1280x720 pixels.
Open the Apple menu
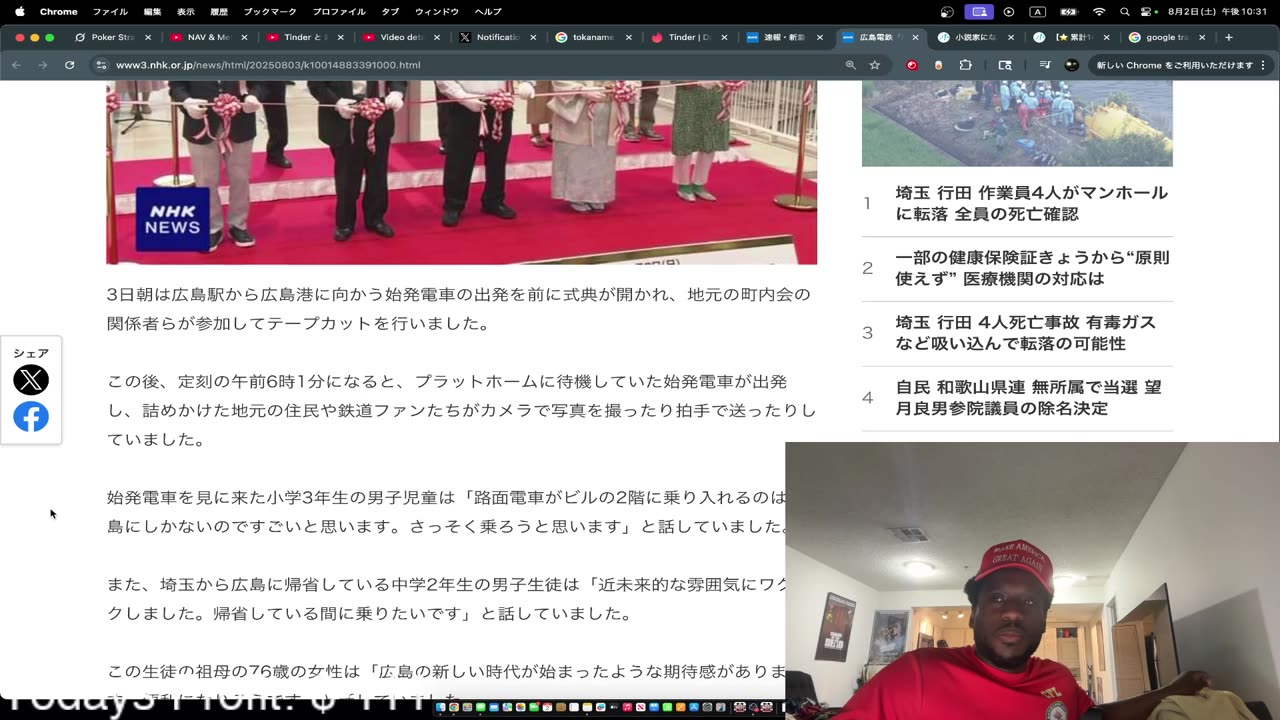coord(19,12)
